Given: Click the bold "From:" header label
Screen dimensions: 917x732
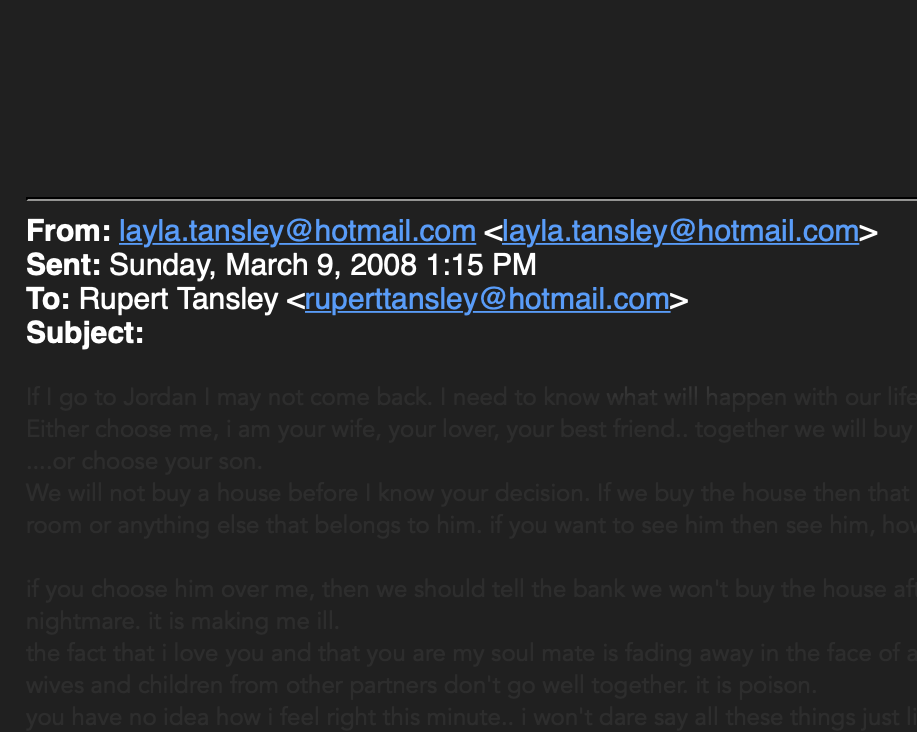Looking at the screenshot, I should [68, 232].
